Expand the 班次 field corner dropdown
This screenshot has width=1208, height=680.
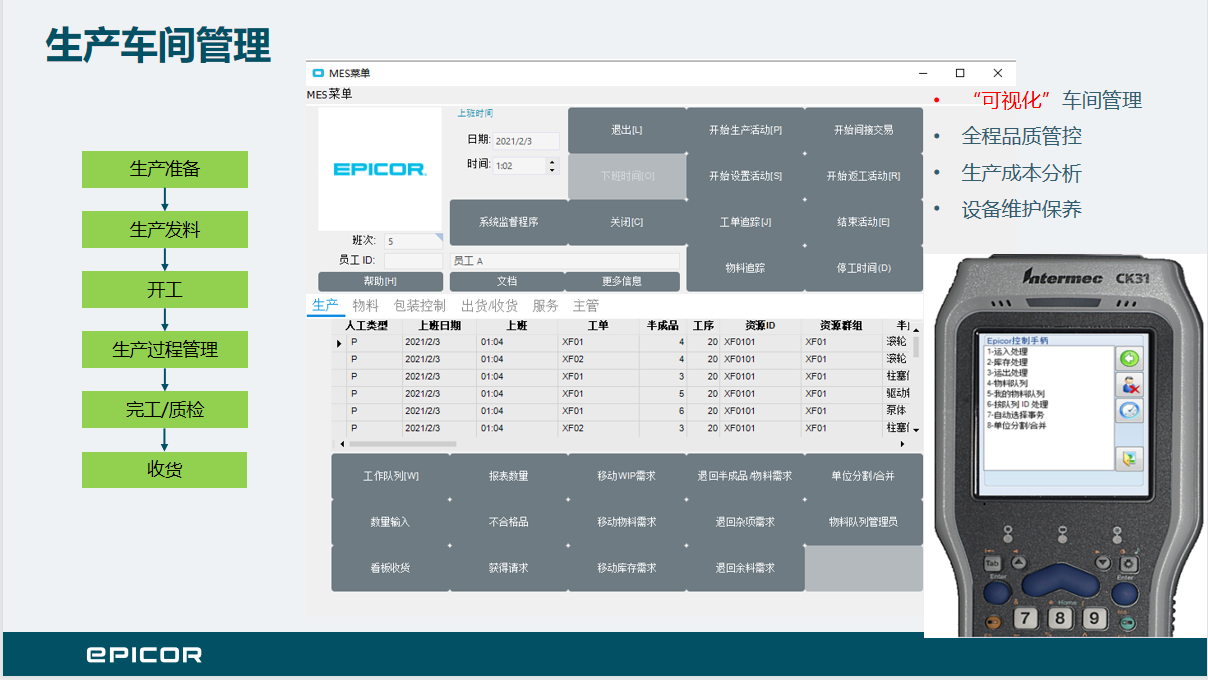pos(436,237)
